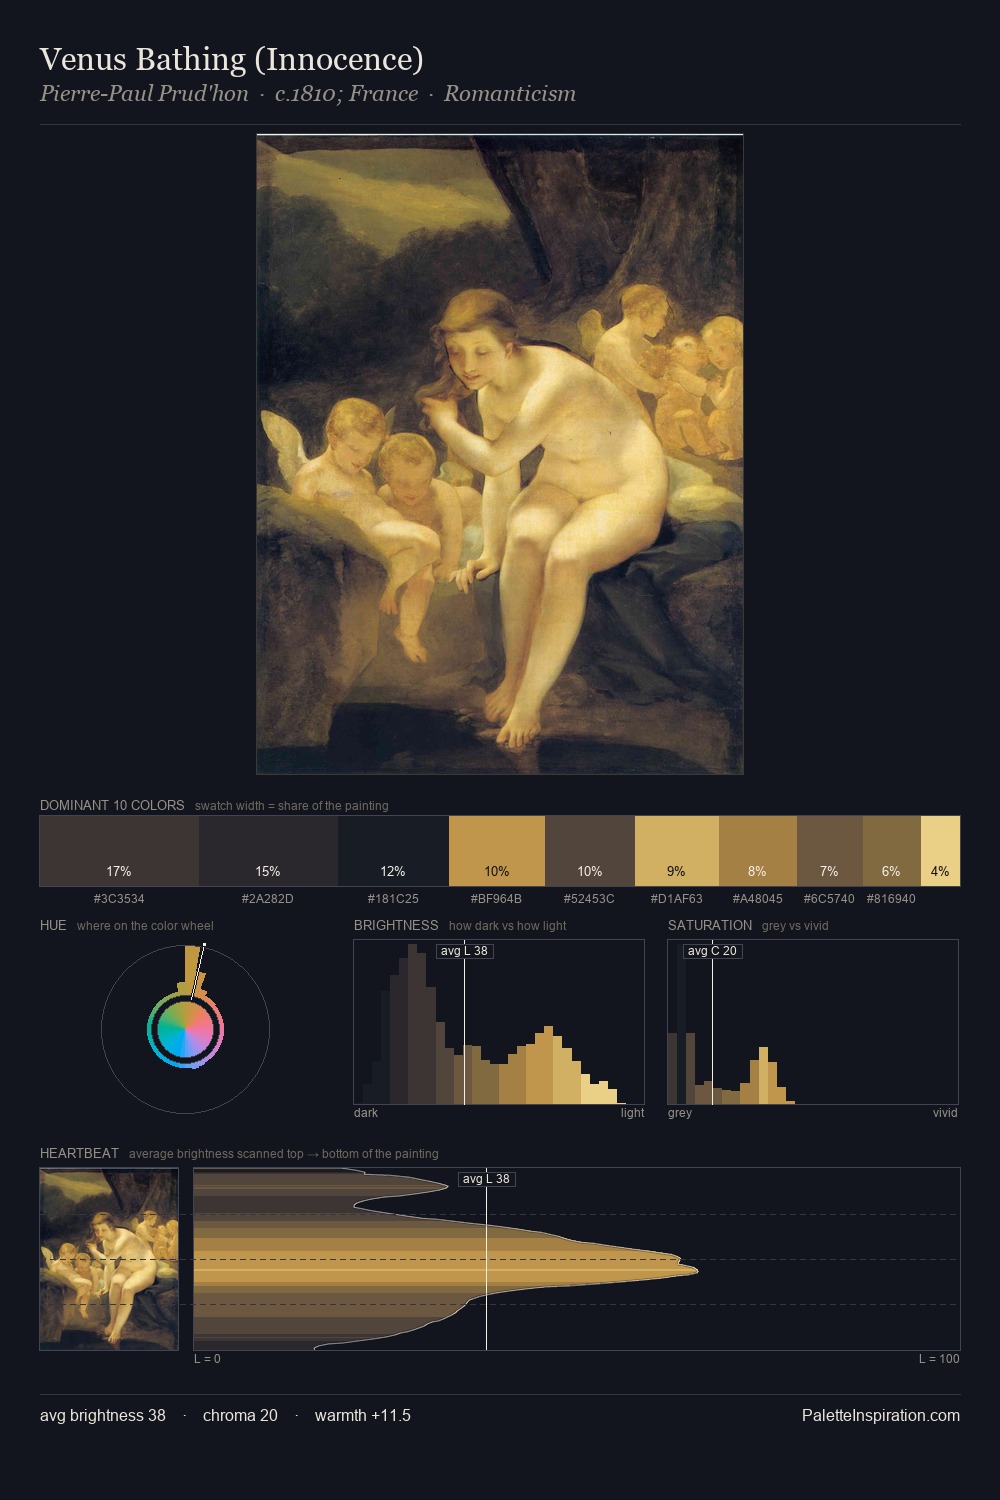Viewport: 1000px width, 1500px height.
Task: Click the hex code text #181C25
Action: click(393, 899)
